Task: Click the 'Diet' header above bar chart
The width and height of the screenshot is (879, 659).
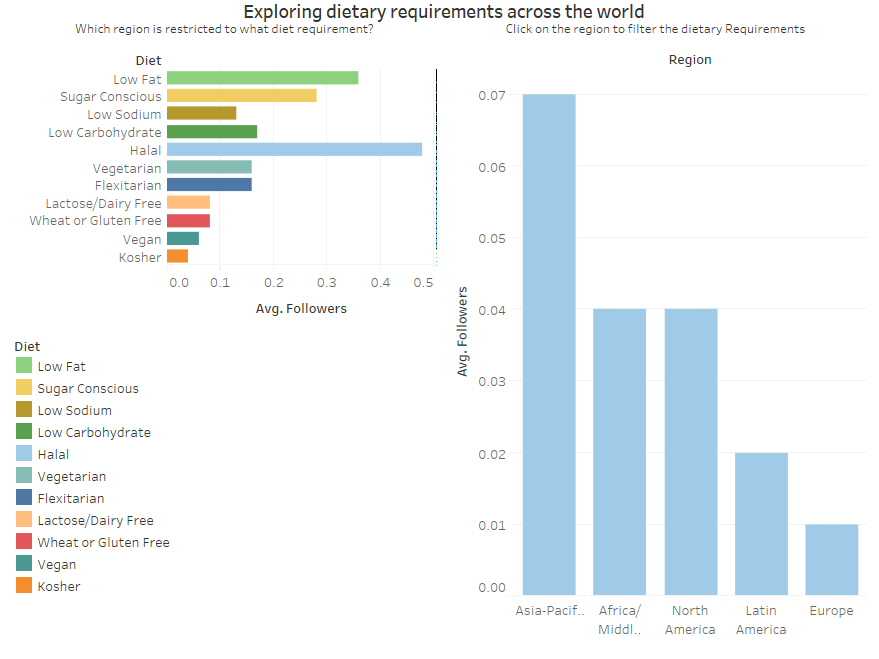Action: click(x=149, y=61)
